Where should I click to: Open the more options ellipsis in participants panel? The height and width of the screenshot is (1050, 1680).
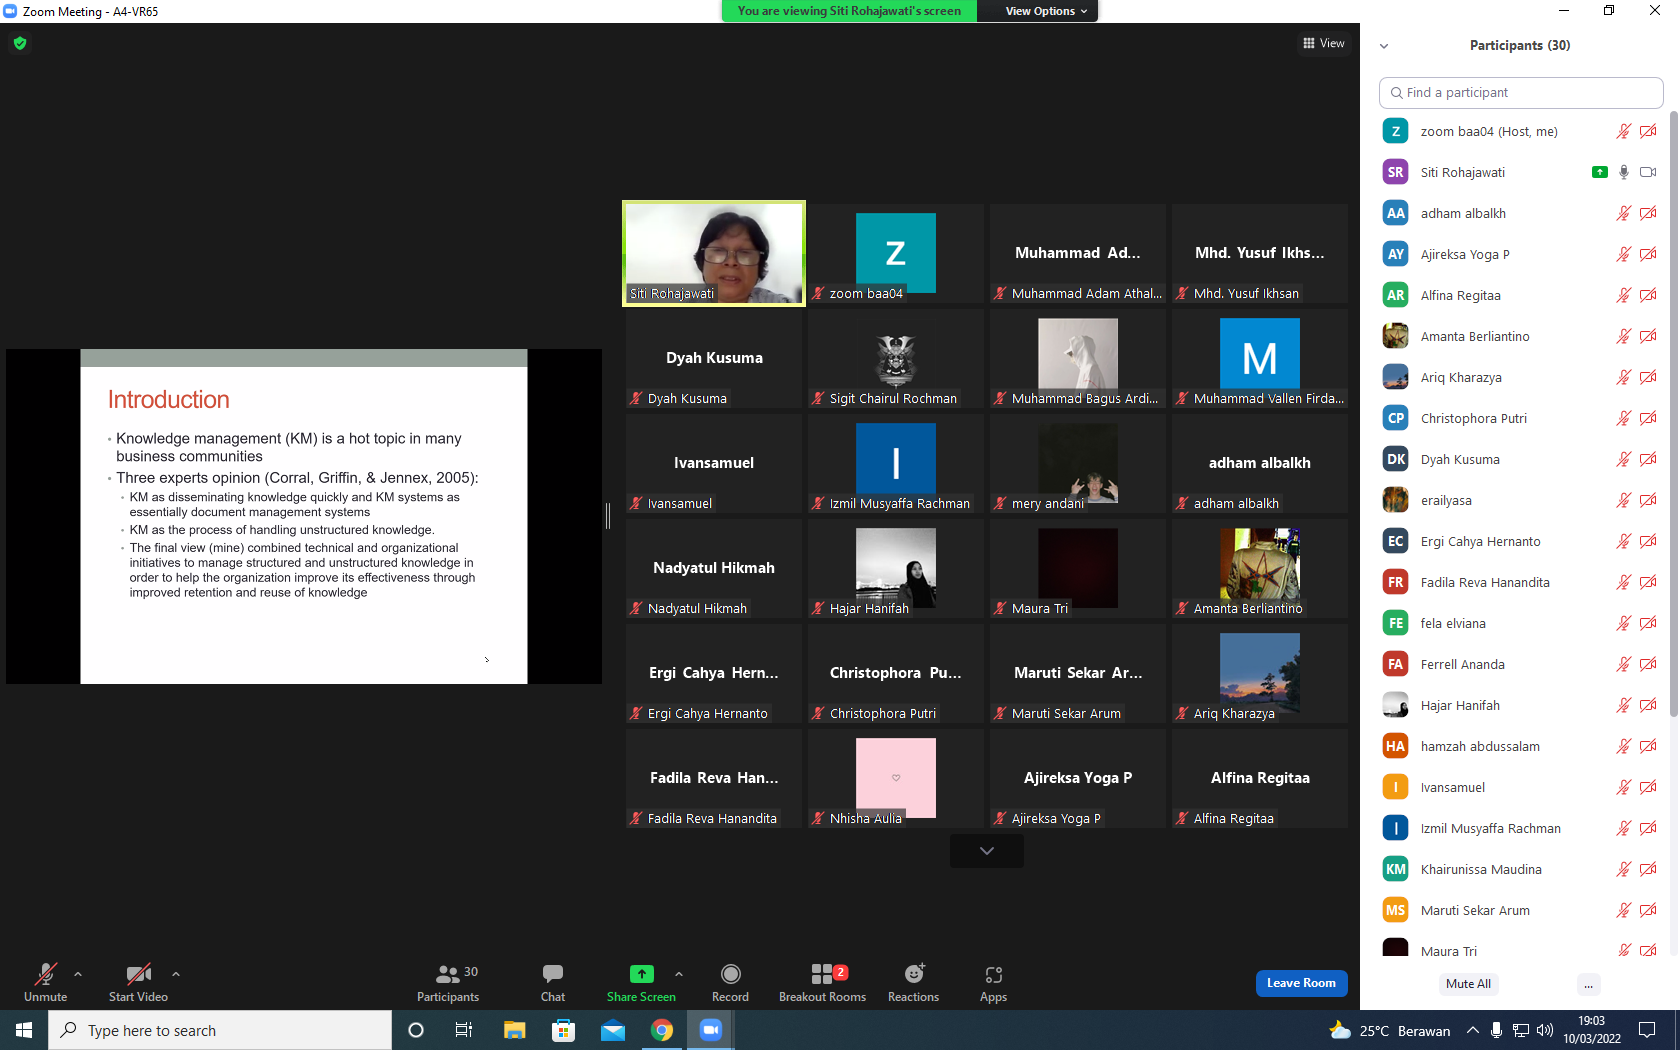point(1588,984)
